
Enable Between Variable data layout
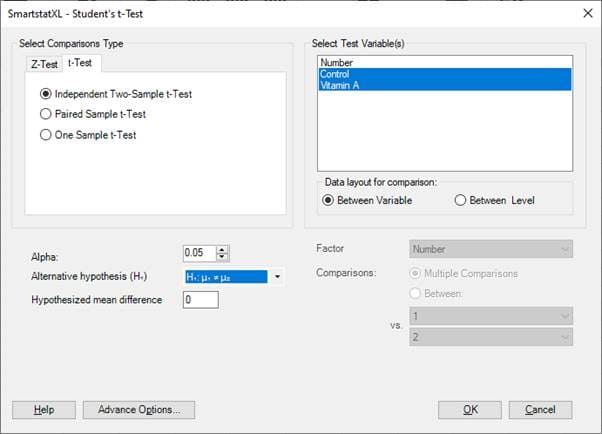click(x=328, y=200)
